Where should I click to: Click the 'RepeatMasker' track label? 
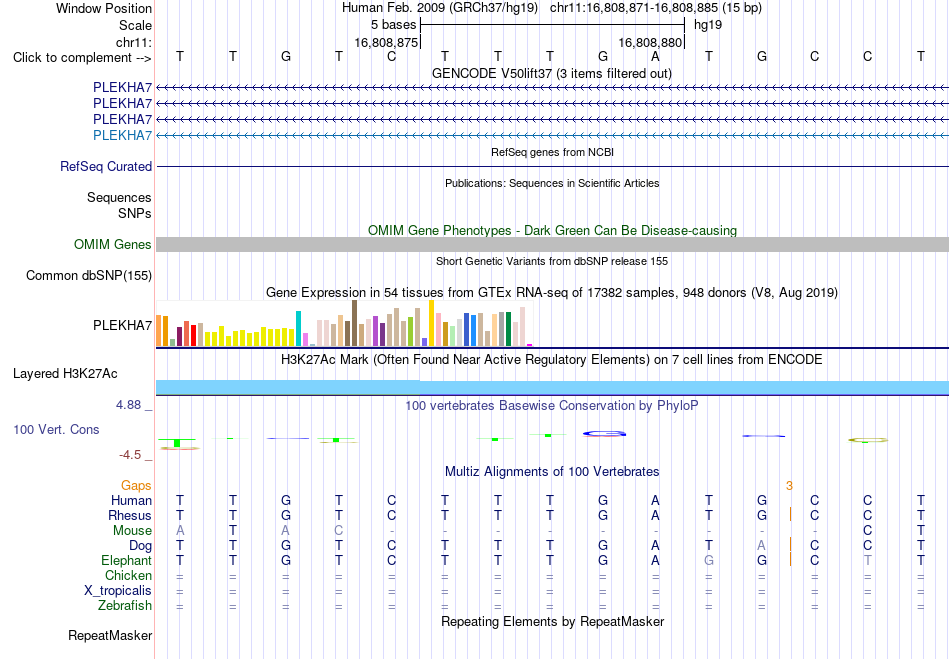(x=110, y=635)
